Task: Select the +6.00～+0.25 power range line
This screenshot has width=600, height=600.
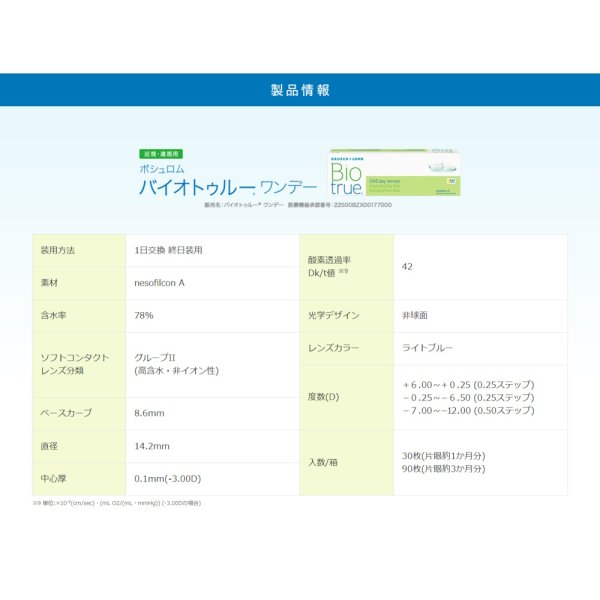Action: 469,385
